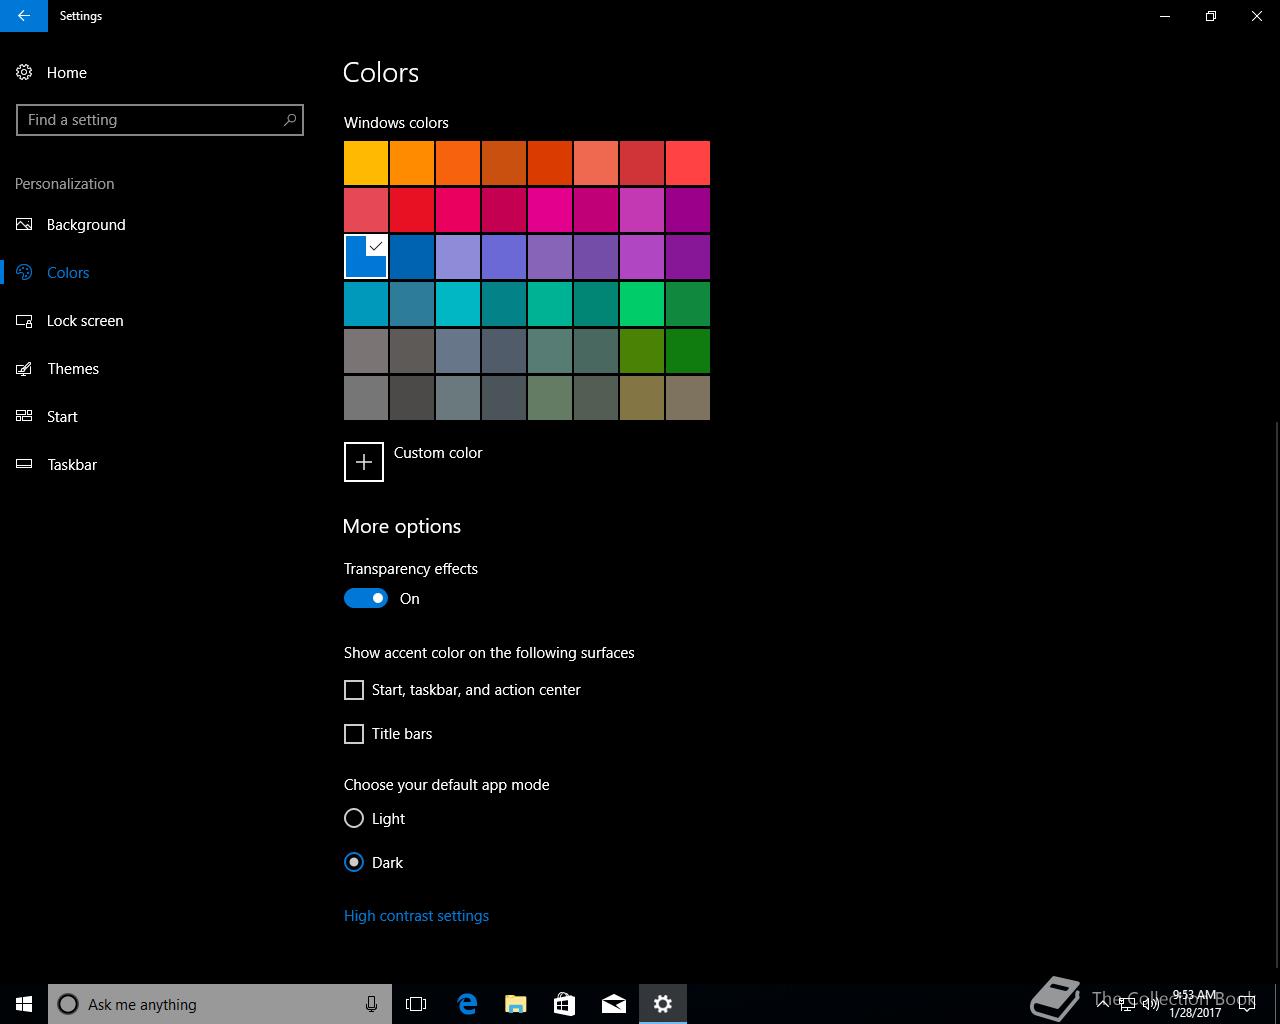Viewport: 1280px width, 1024px height.
Task: Open Microsoft Edge from the taskbar
Action: point(467,1004)
